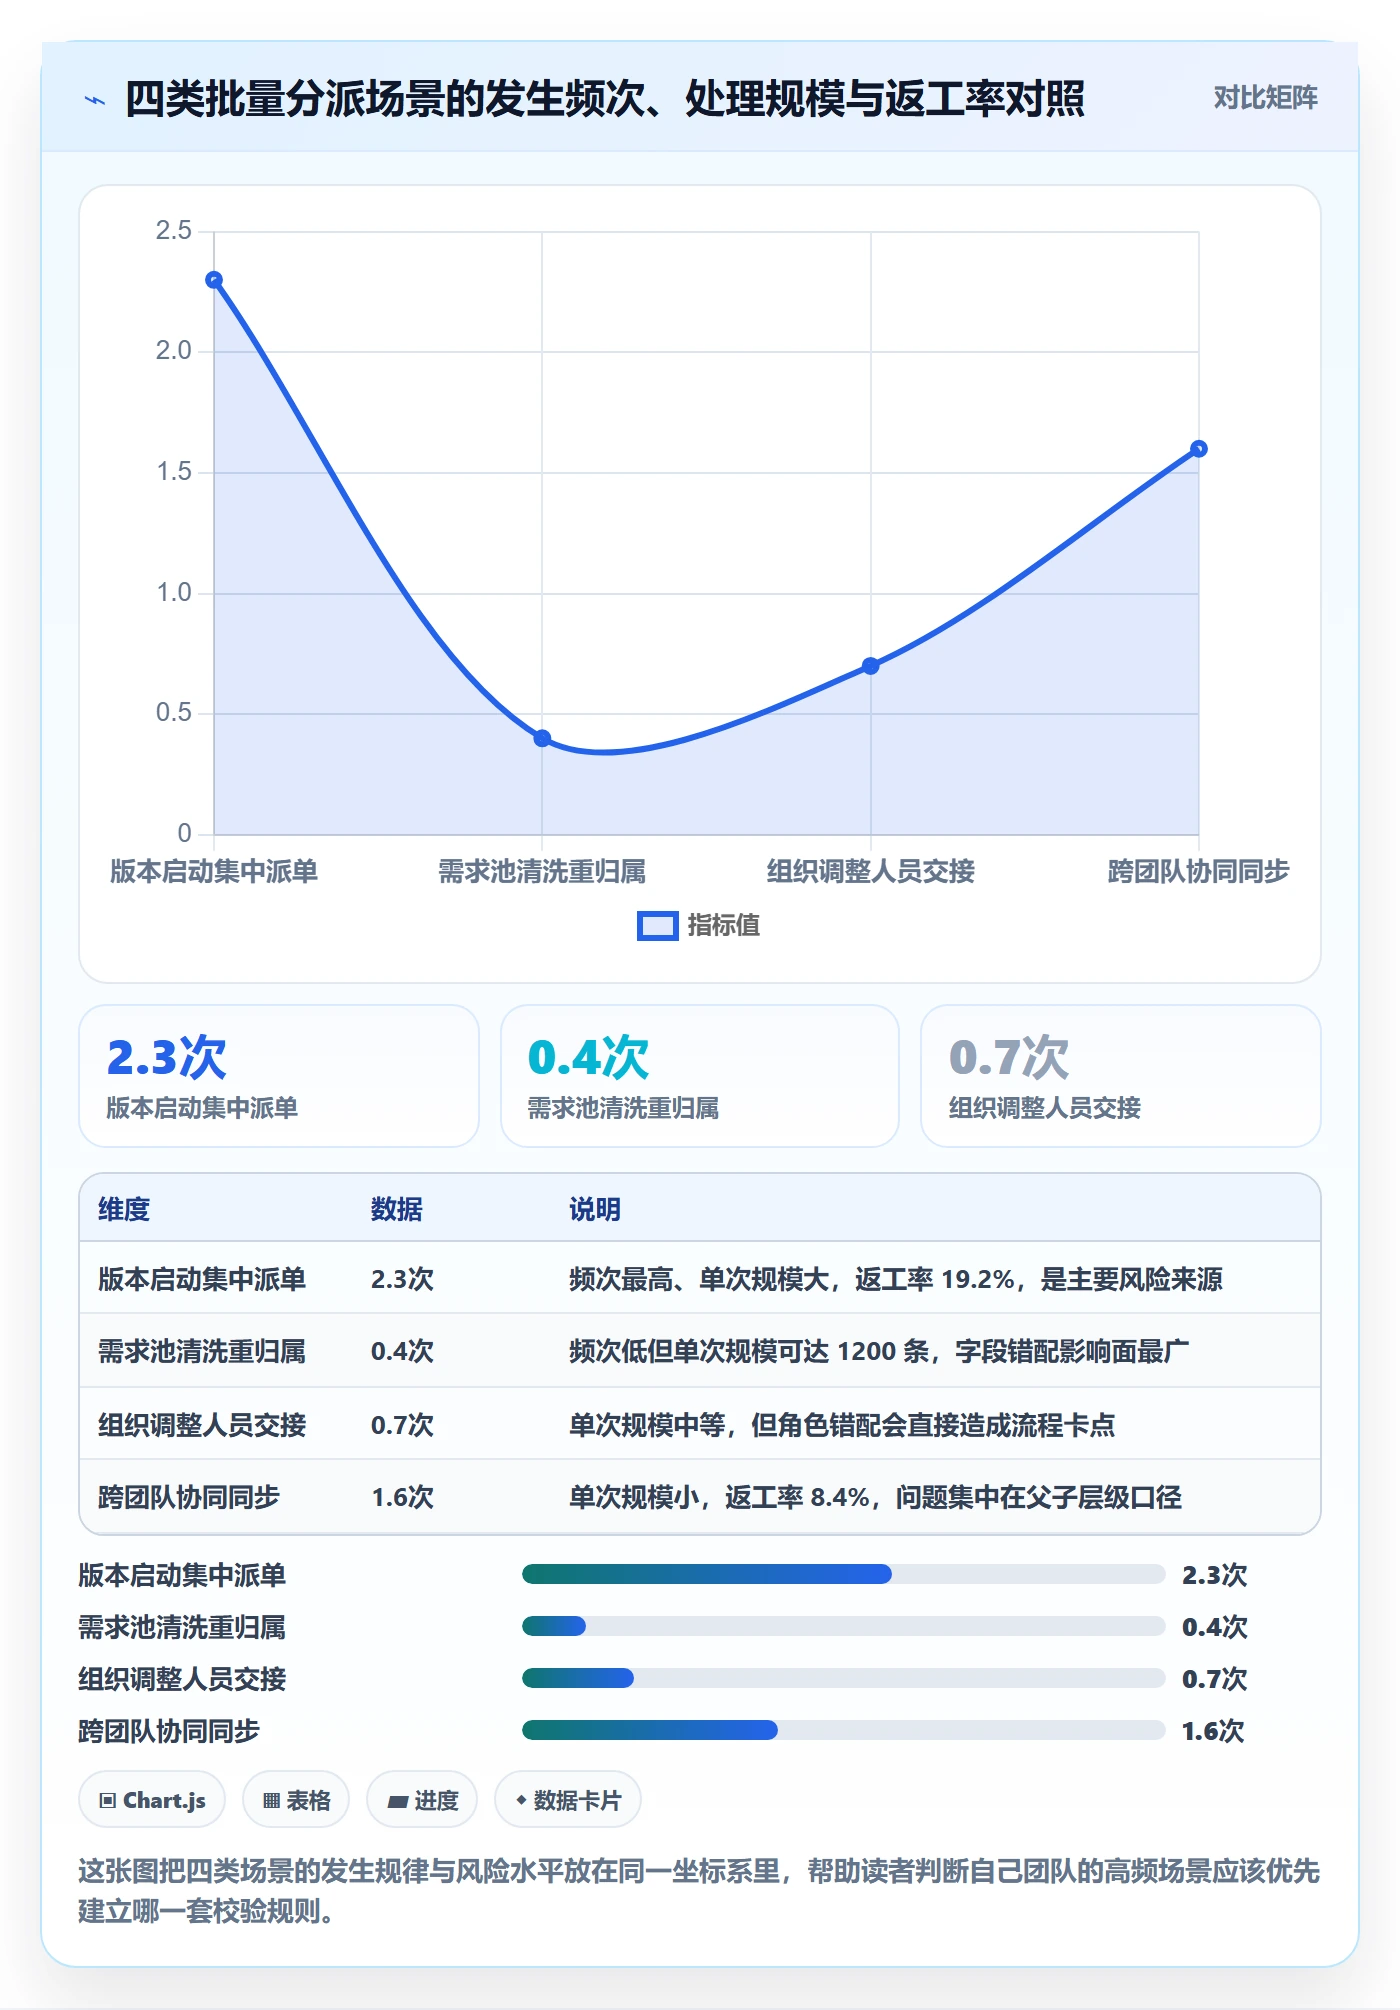
Task: Click the 2.3次 progress value
Action: pyautogui.click(x=1214, y=1576)
